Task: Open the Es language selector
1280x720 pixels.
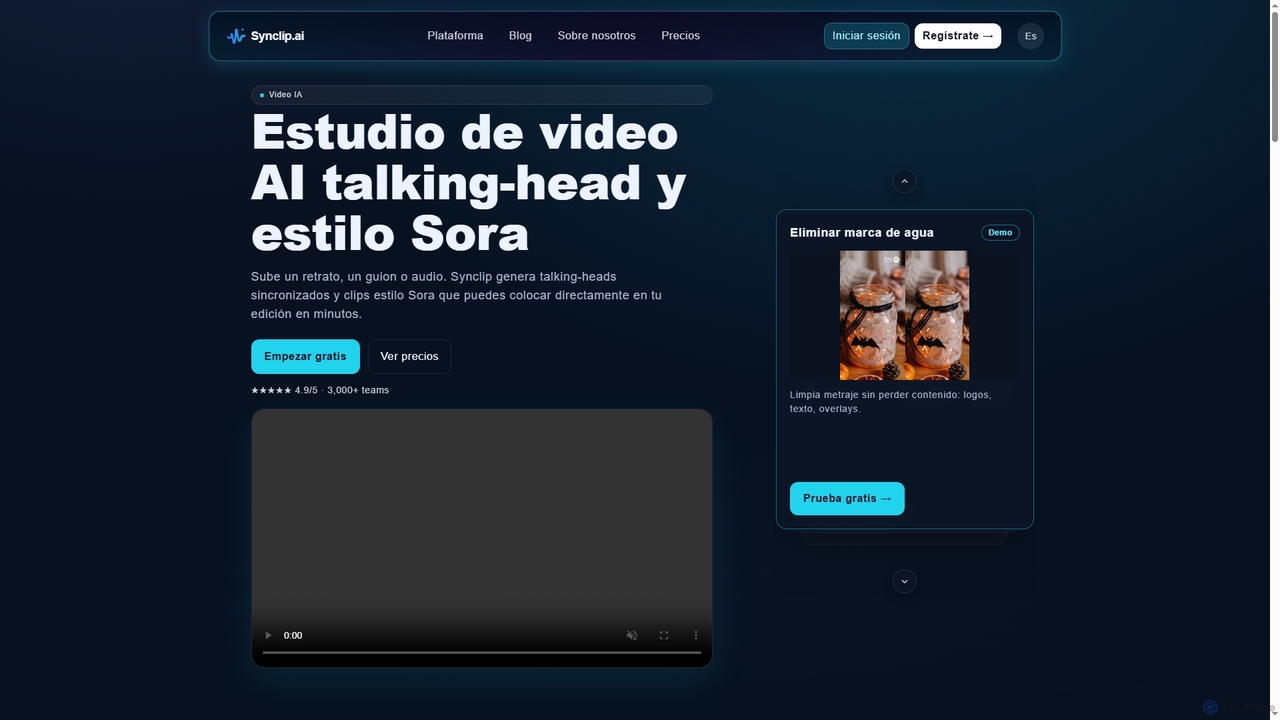Action: coord(1030,36)
